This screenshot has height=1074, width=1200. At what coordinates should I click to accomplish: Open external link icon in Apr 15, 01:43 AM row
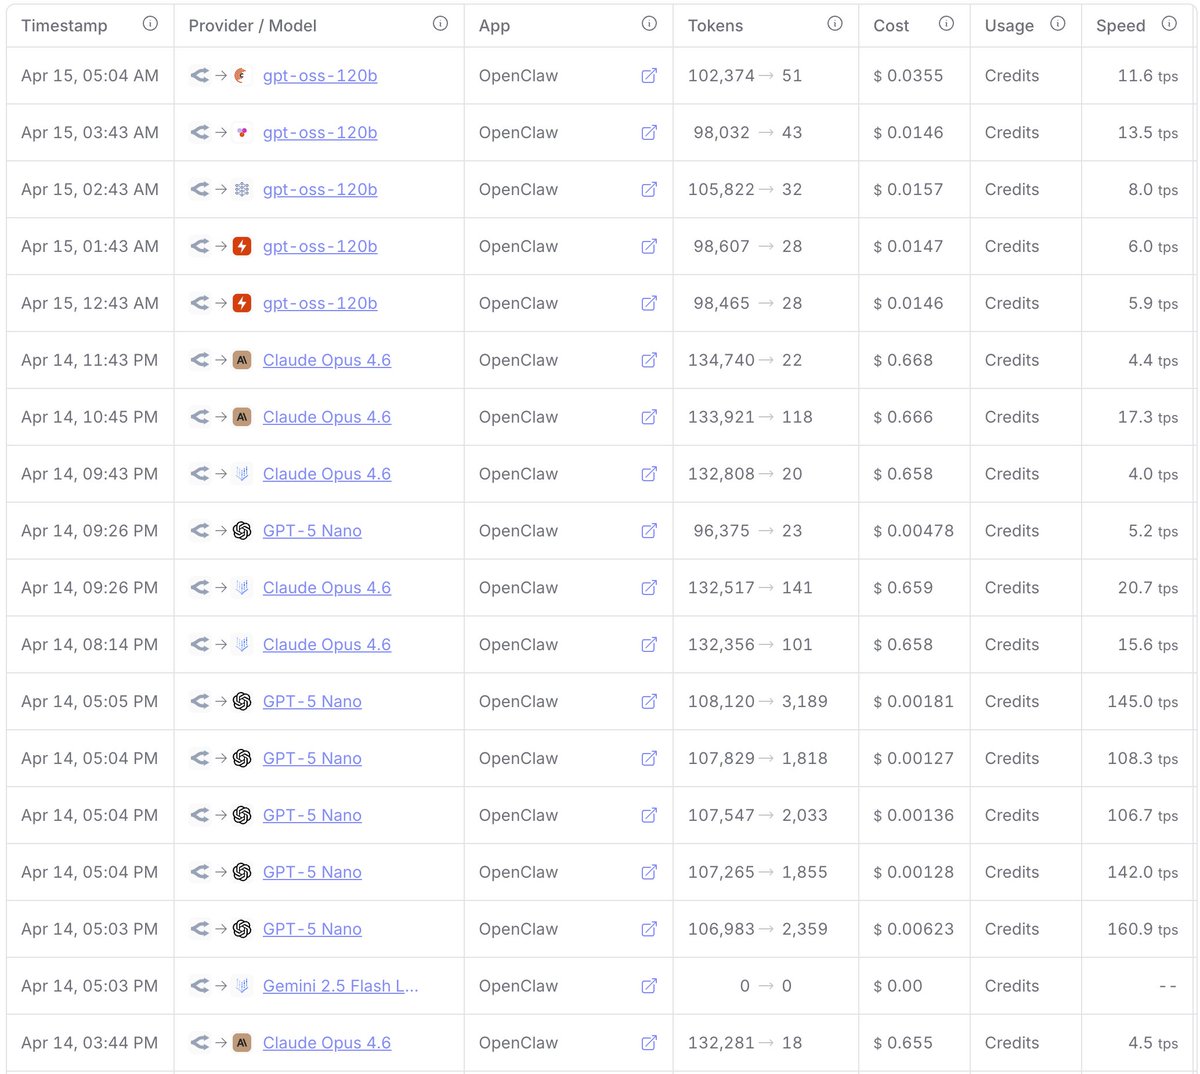click(x=649, y=246)
